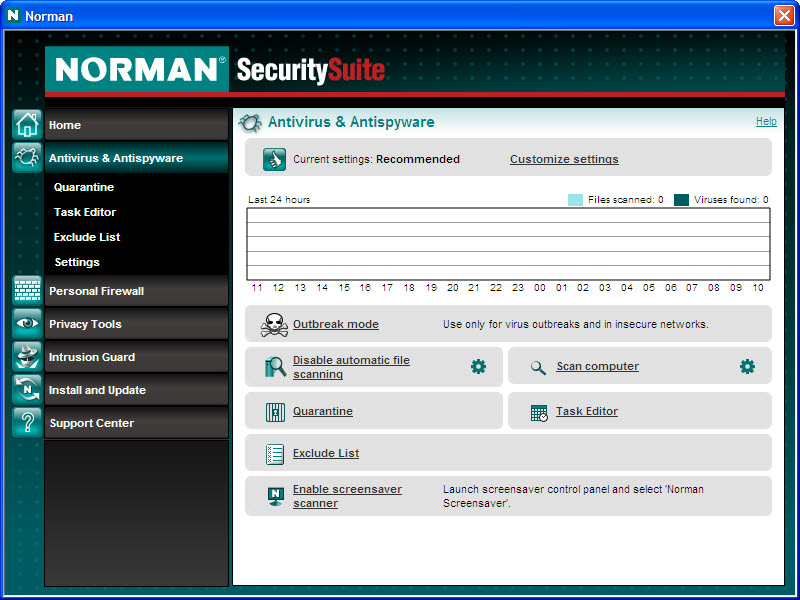The width and height of the screenshot is (800, 600).
Task: Click the Privacy Tools eye icon
Action: click(x=27, y=324)
